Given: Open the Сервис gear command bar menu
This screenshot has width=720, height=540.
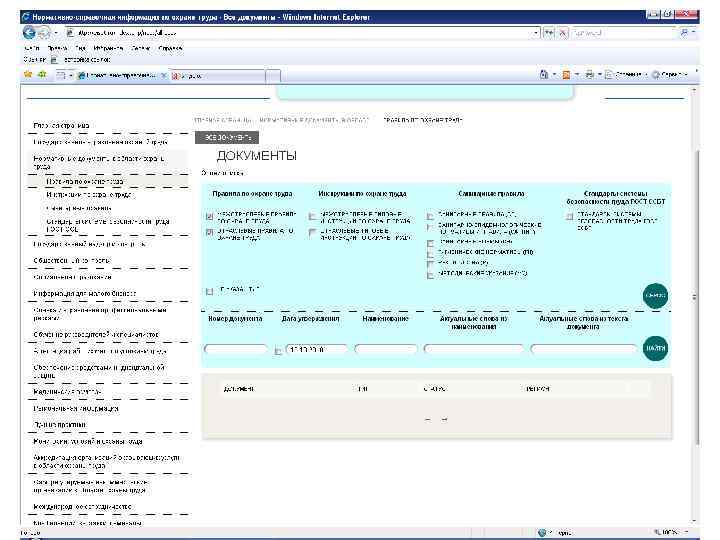Looking at the screenshot, I should (x=670, y=74).
